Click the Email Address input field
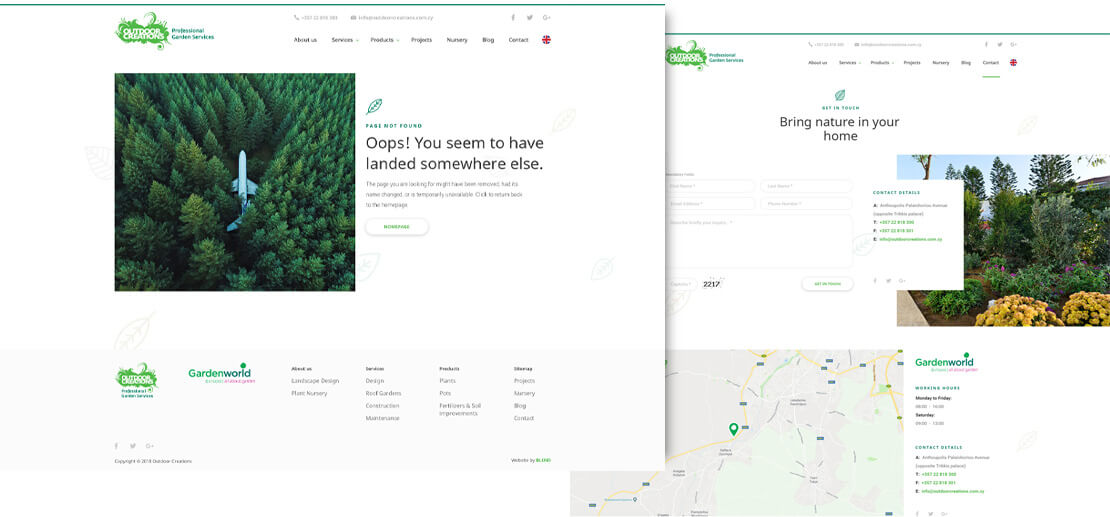Image resolution: width=1110 pixels, height=517 pixels. (x=710, y=204)
